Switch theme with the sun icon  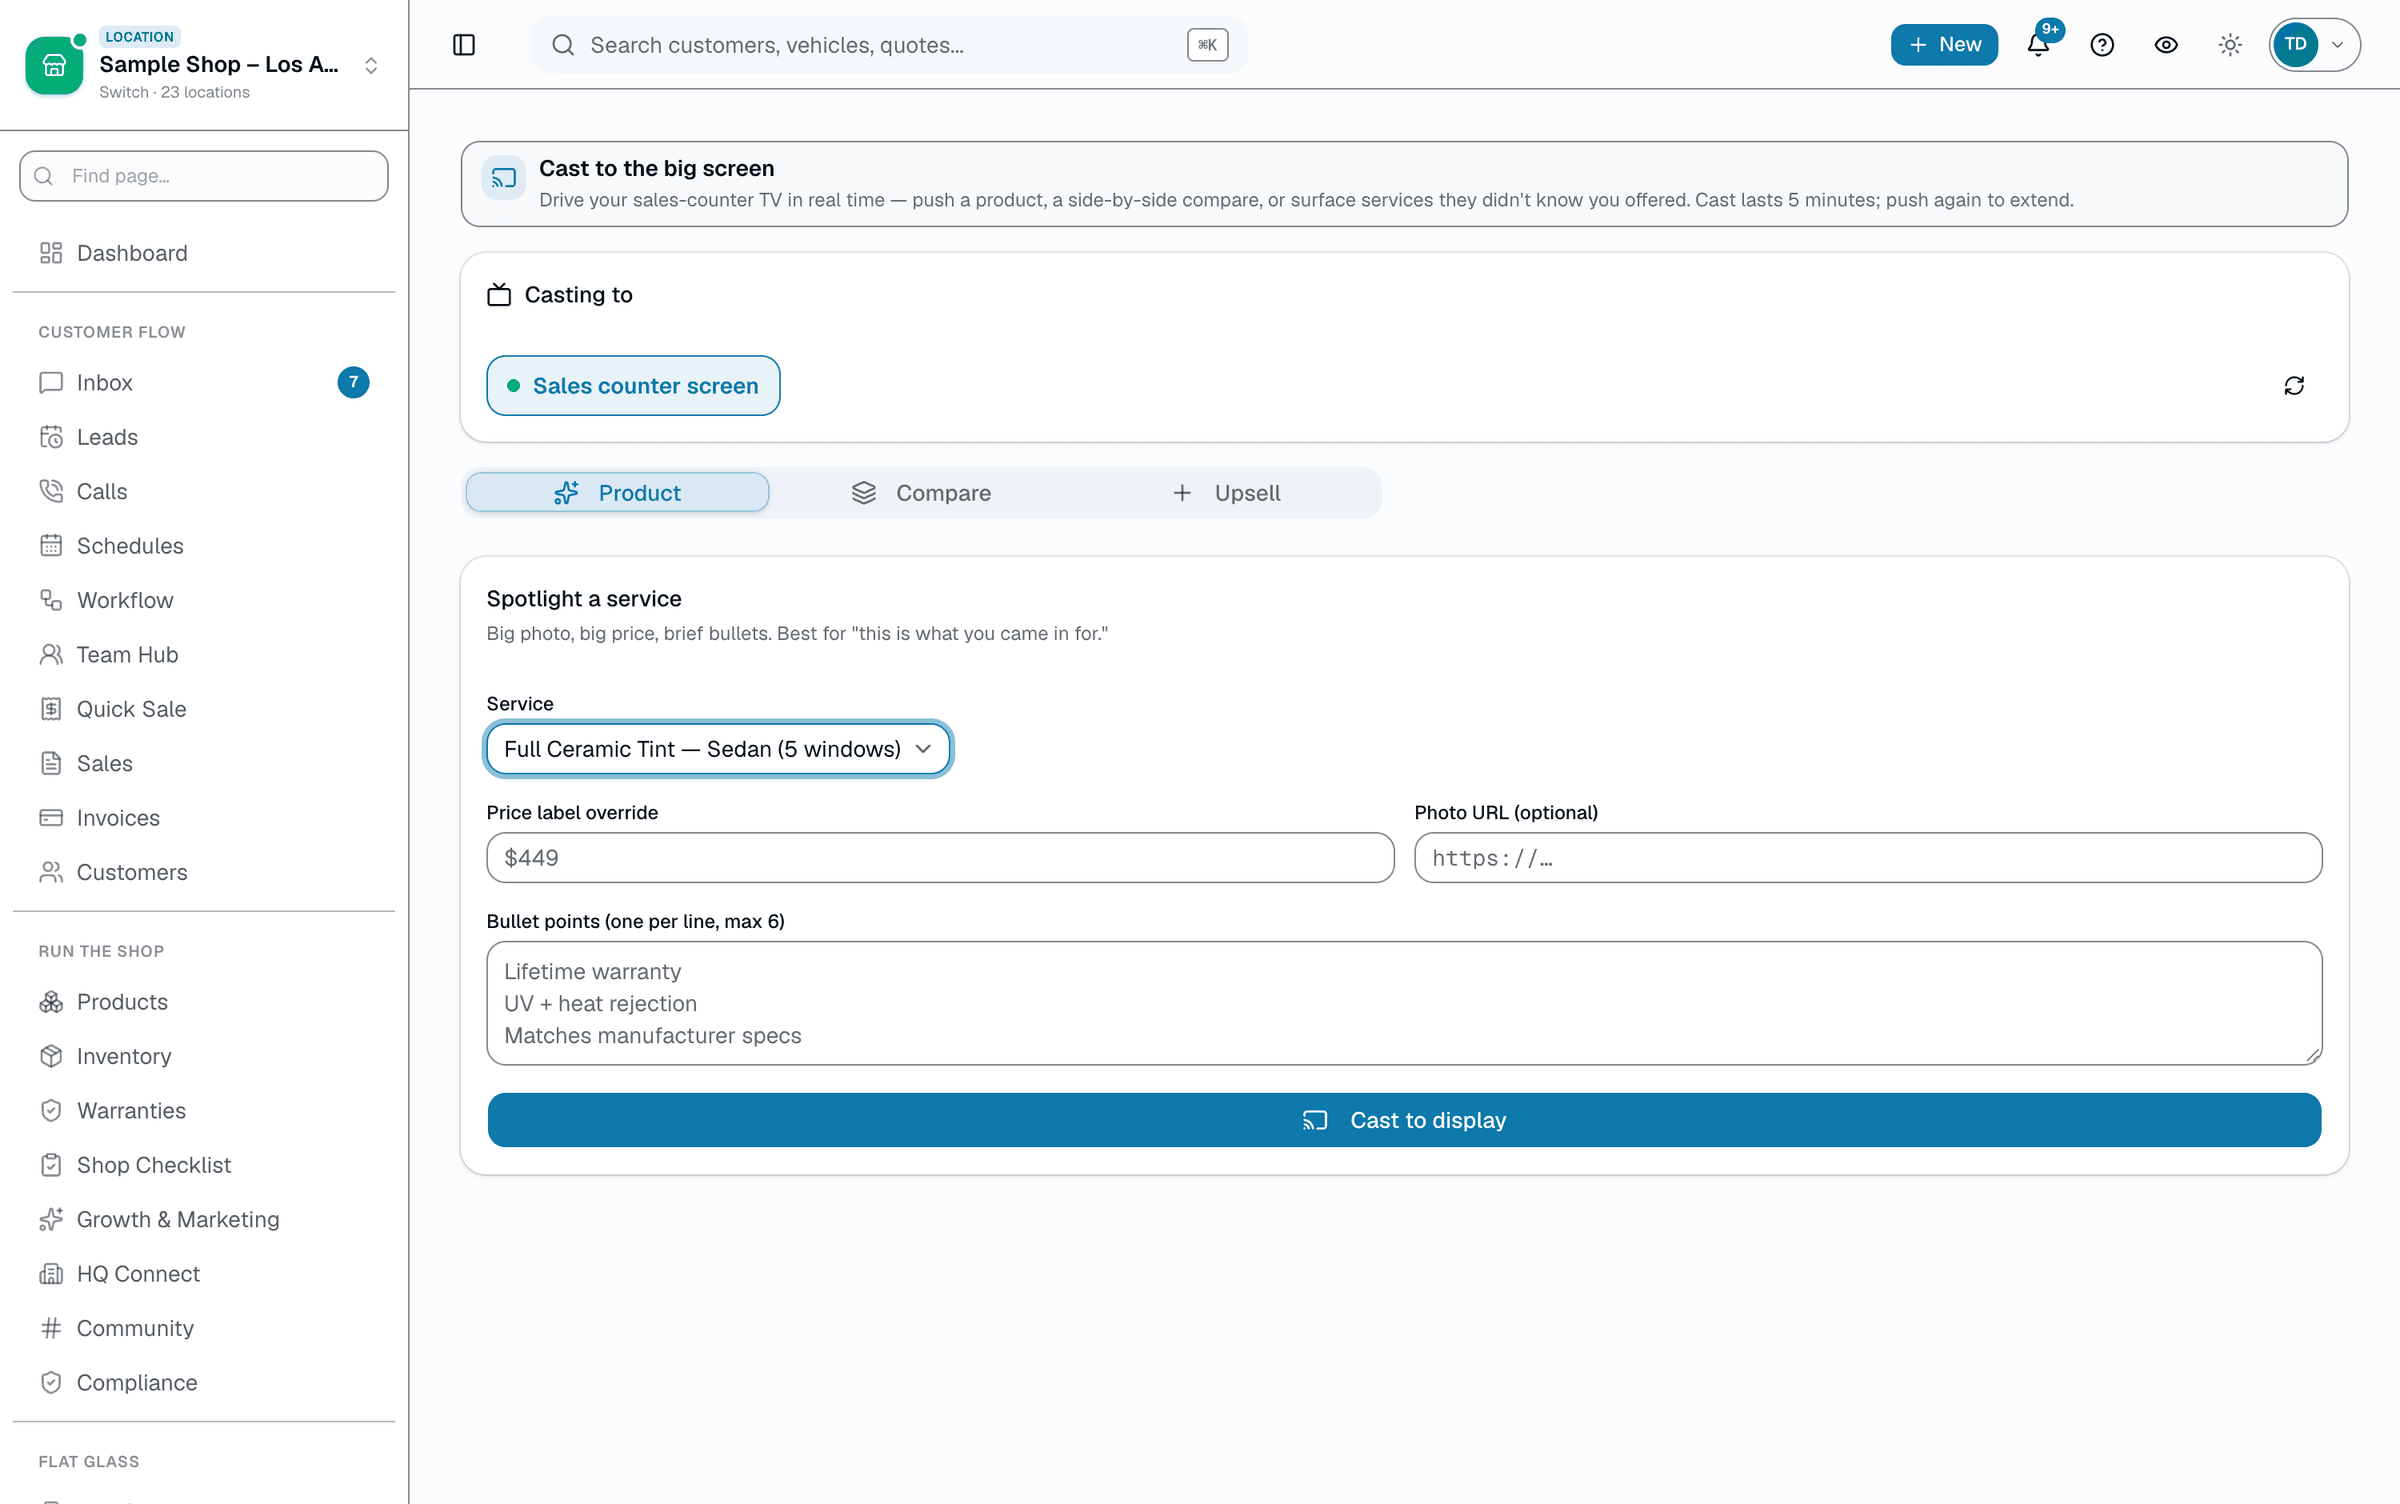pyautogui.click(x=2230, y=45)
